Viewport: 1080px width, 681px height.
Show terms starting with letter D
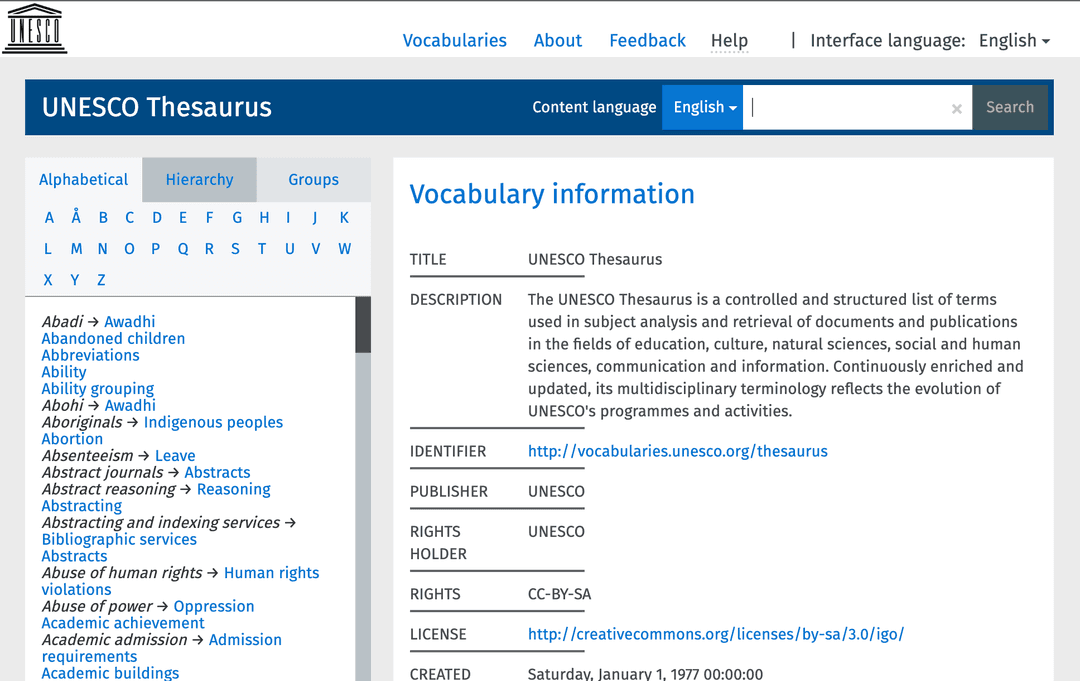coord(157,218)
